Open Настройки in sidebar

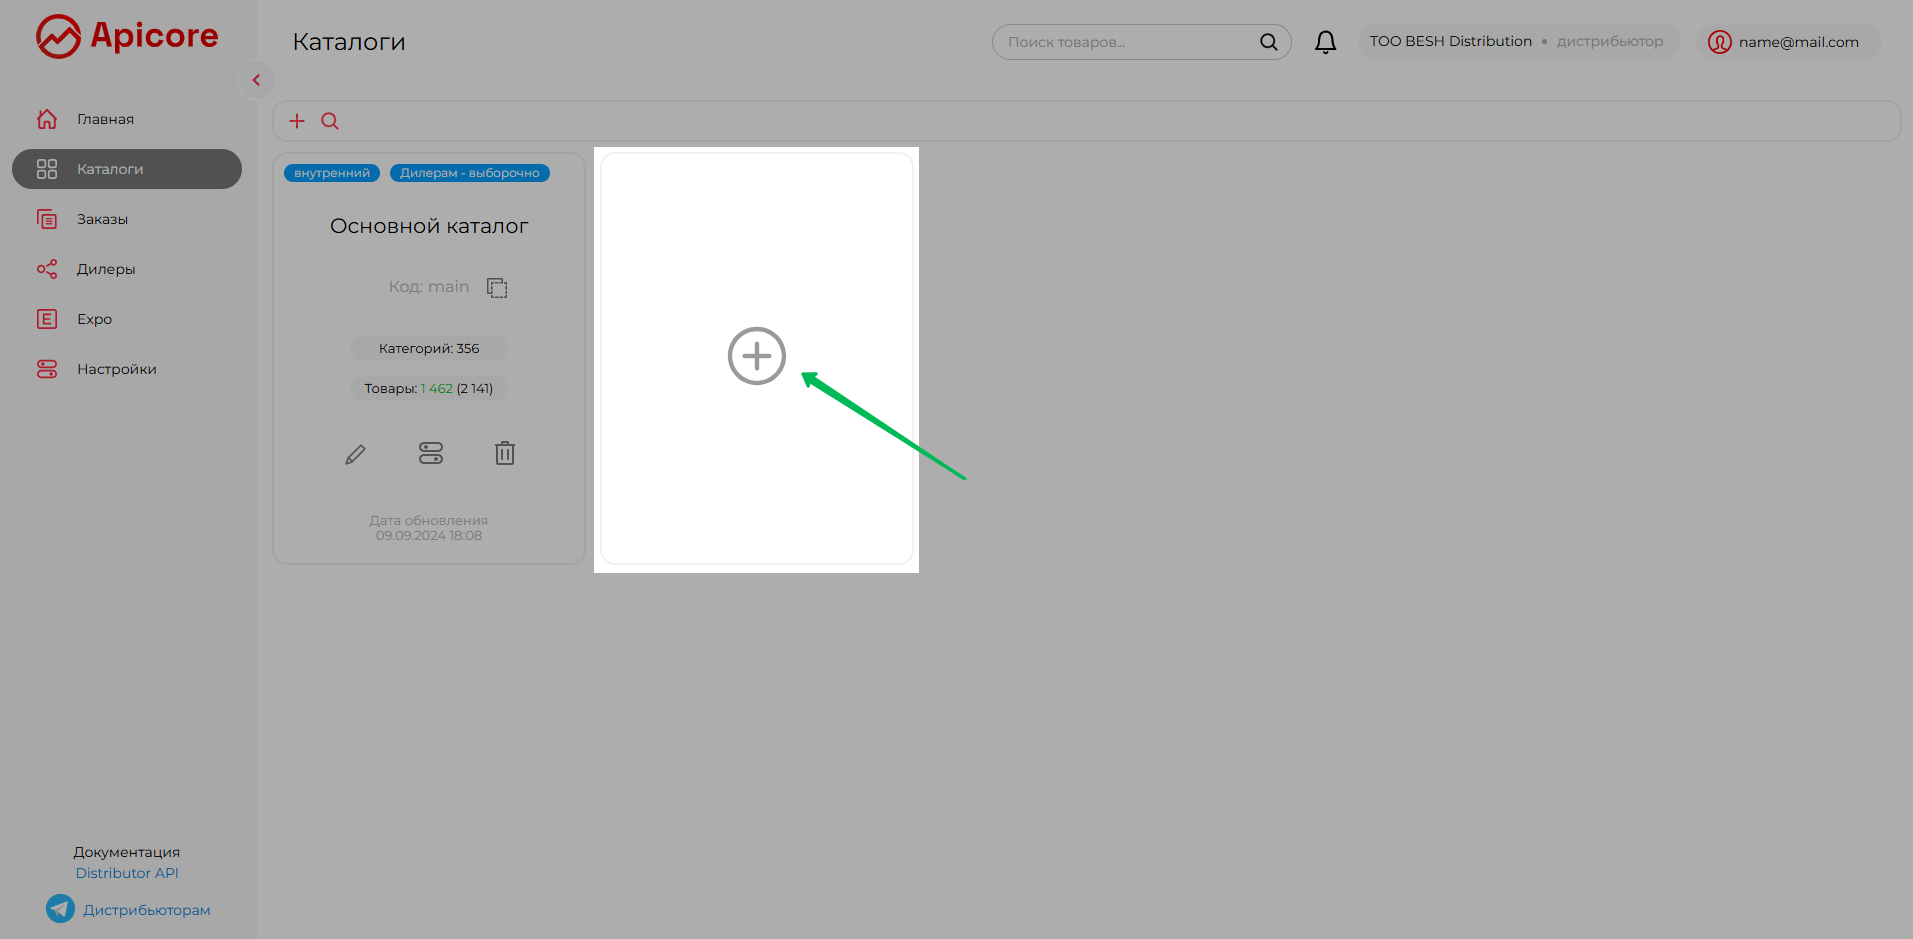[116, 369]
